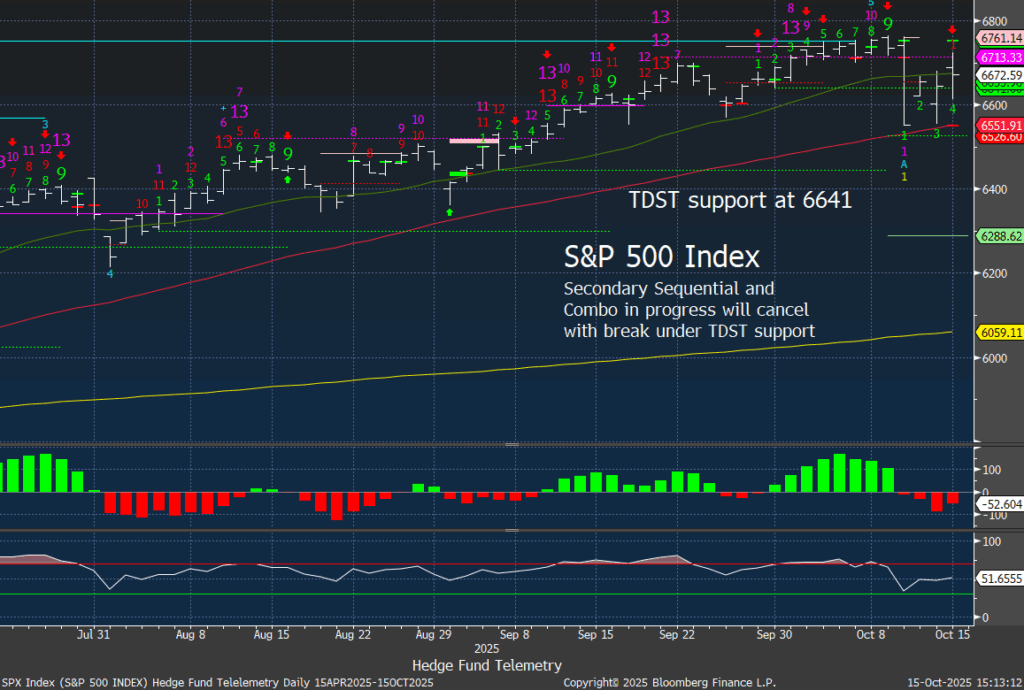The width and height of the screenshot is (1024, 690).
Task: Click the magenta 6713.33 price label
Action: tap(1000, 58)
